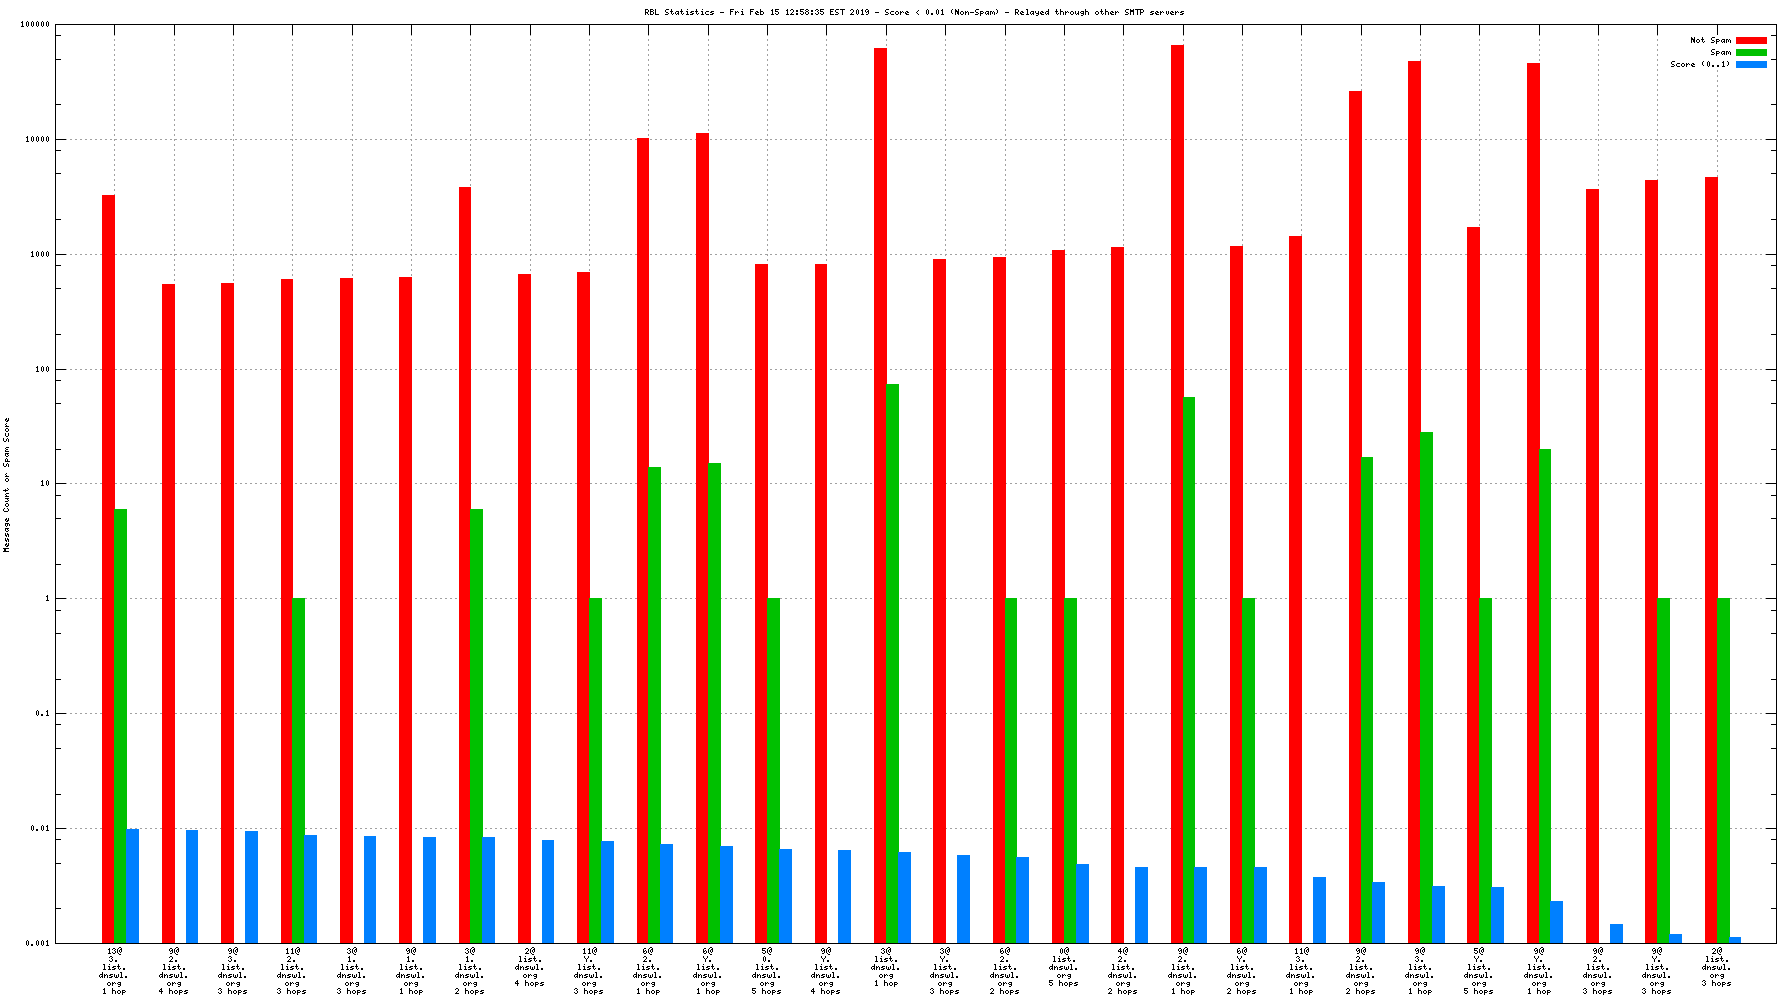This screenshot has width=1792, height=1008.
Task: Click the leftmost blue Score bar
Action: tap(132, 885)
